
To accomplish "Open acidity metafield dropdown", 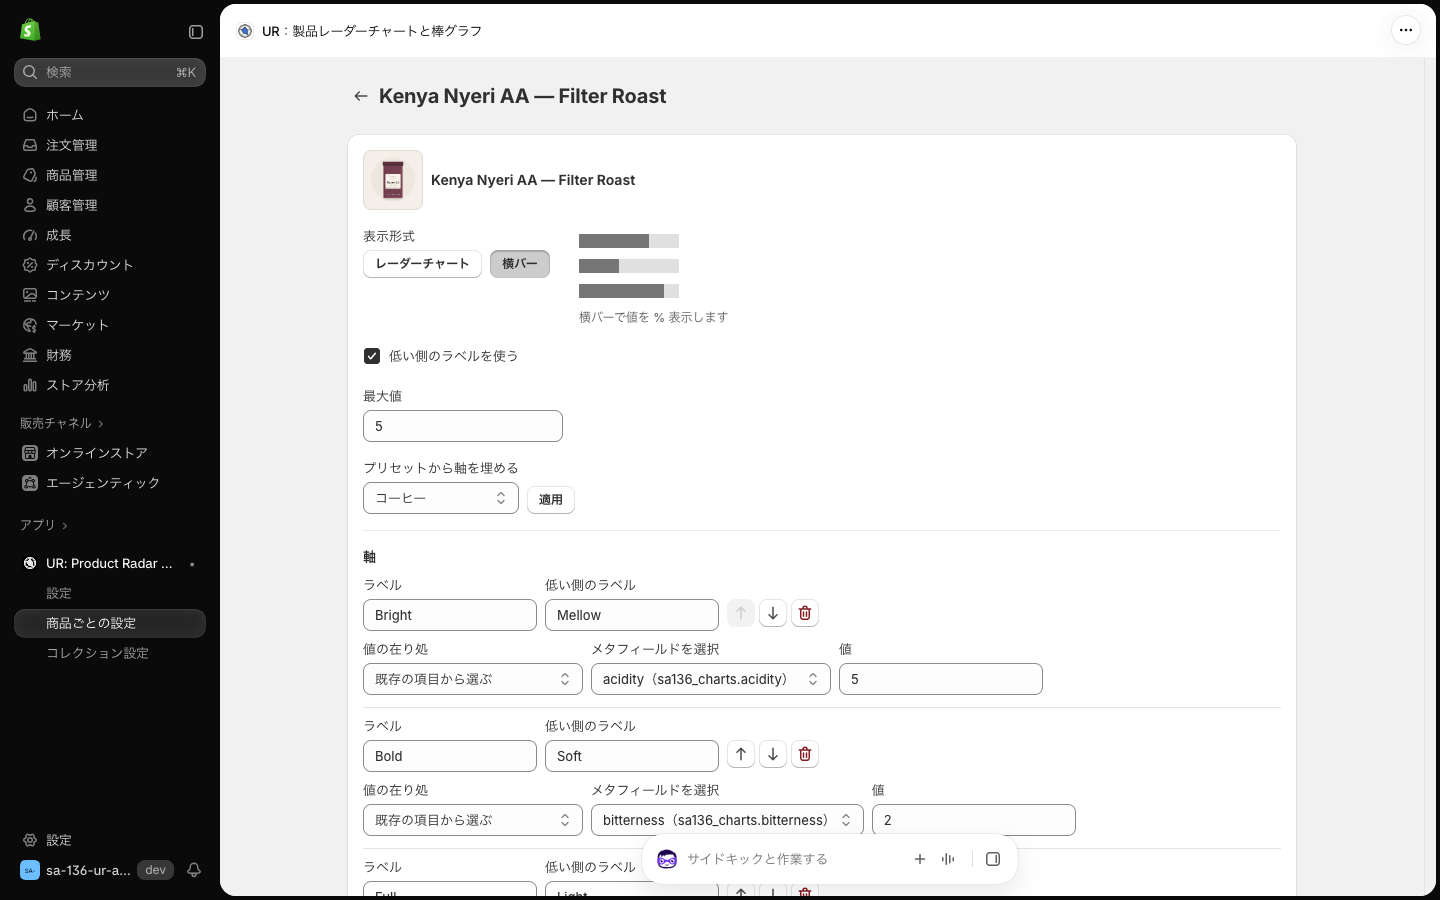I will coord(711,679).
